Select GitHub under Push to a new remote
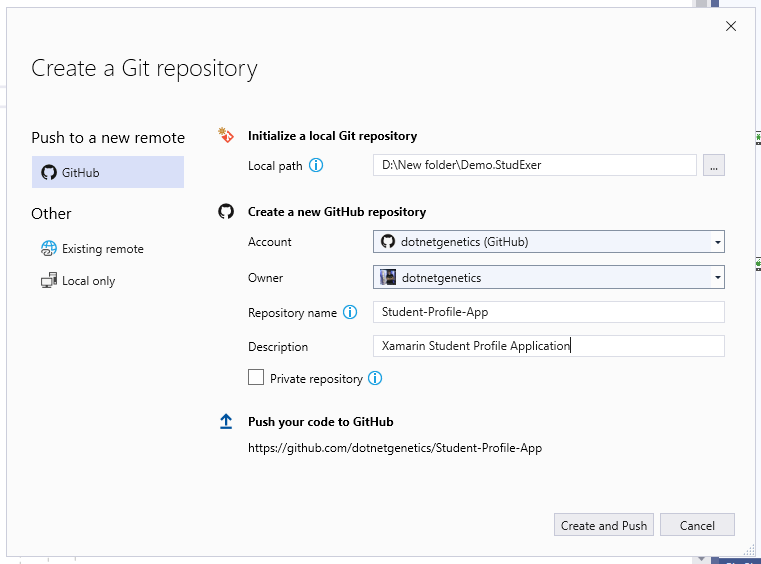 (x=108, y=172)
